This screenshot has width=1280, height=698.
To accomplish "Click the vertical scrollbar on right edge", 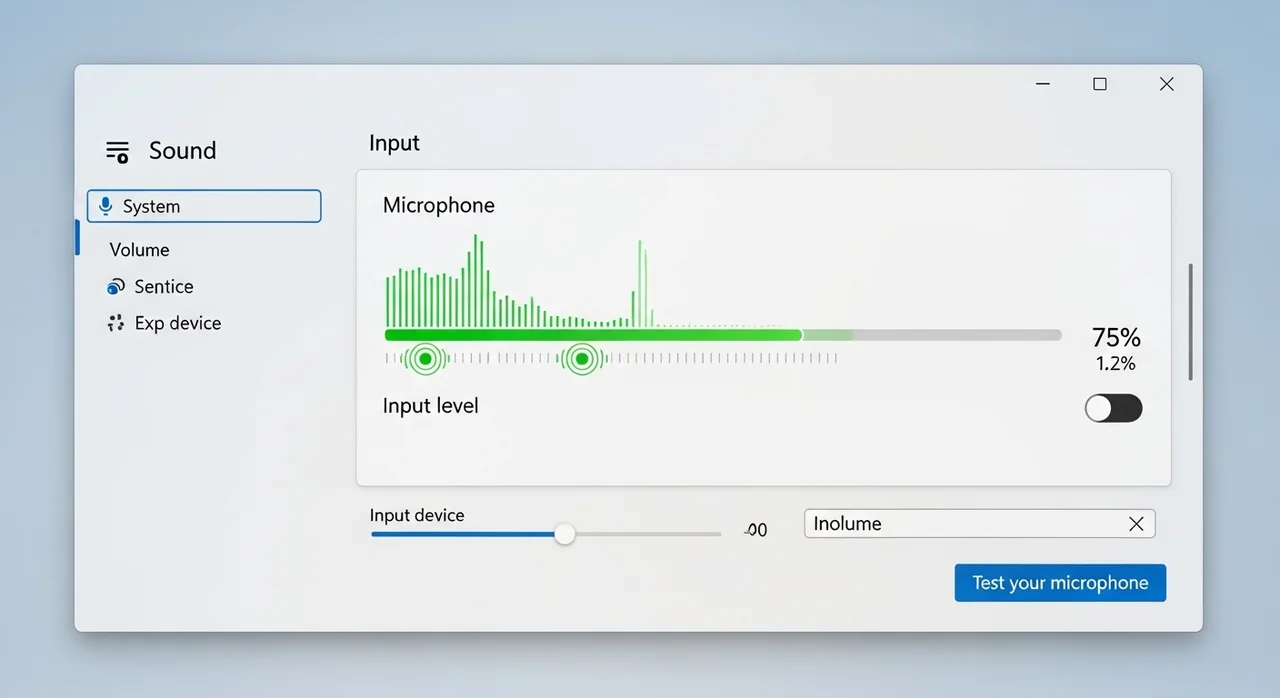I will click(x=1190, y=322).
